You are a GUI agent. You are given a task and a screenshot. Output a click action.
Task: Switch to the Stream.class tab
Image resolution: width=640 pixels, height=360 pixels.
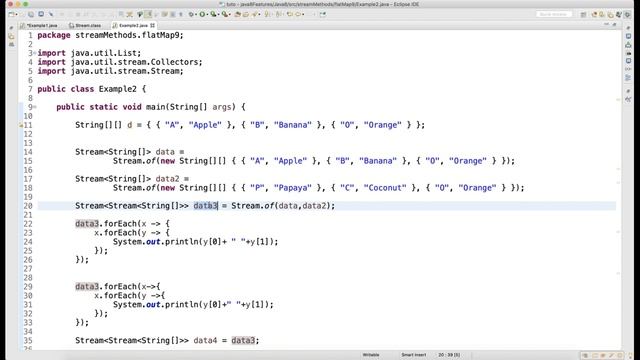pos(84,25)
